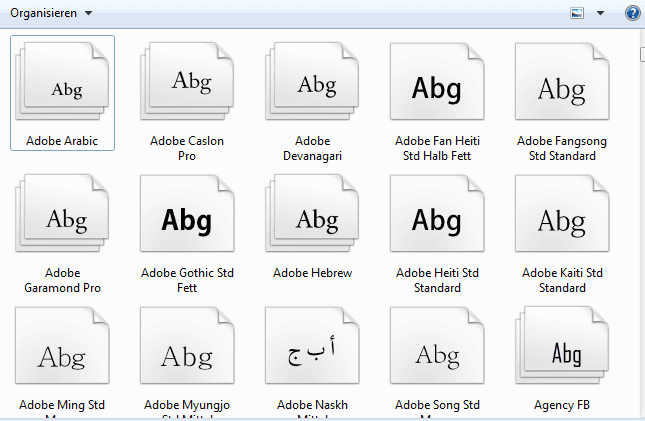Click the 'Adobe Naskh' label text
645x421 pixels.
[x=312, y=405]
